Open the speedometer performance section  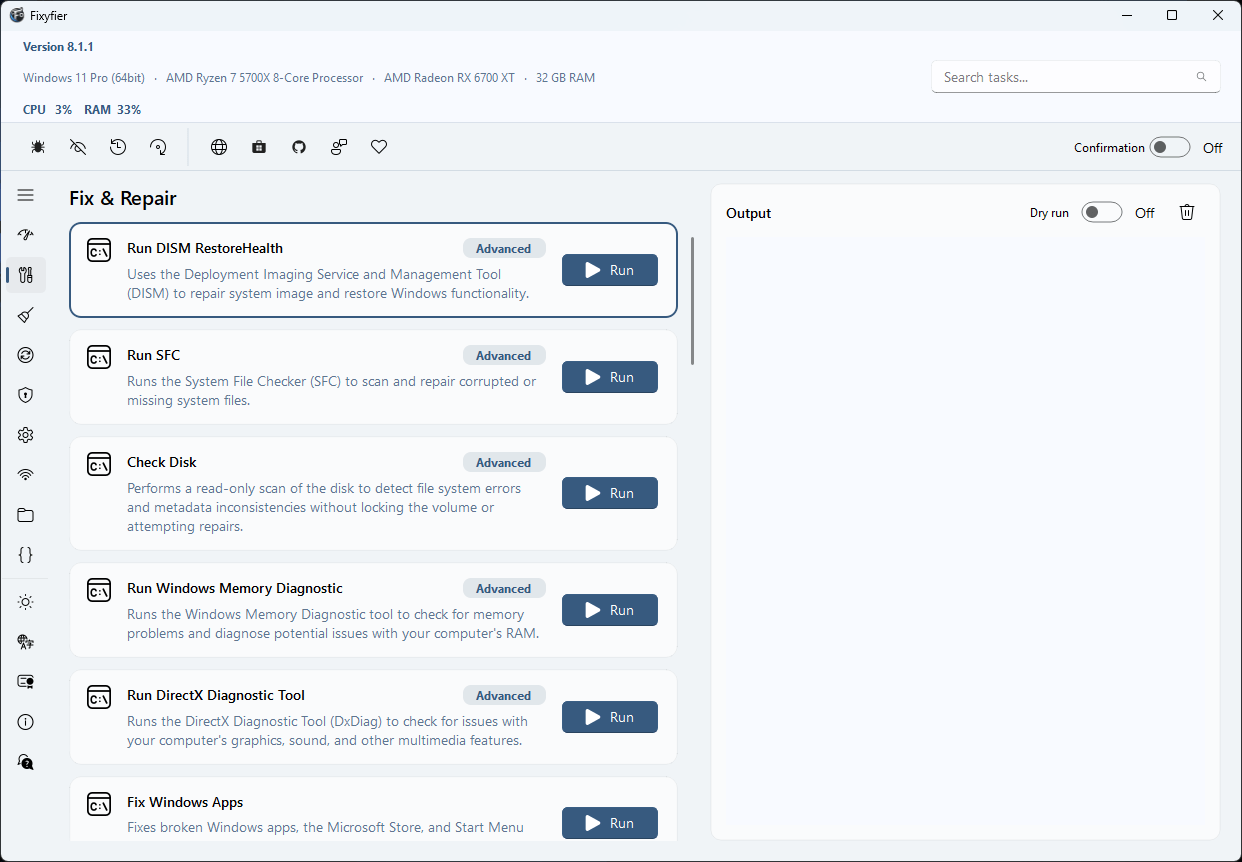click(x=26, y=235)
